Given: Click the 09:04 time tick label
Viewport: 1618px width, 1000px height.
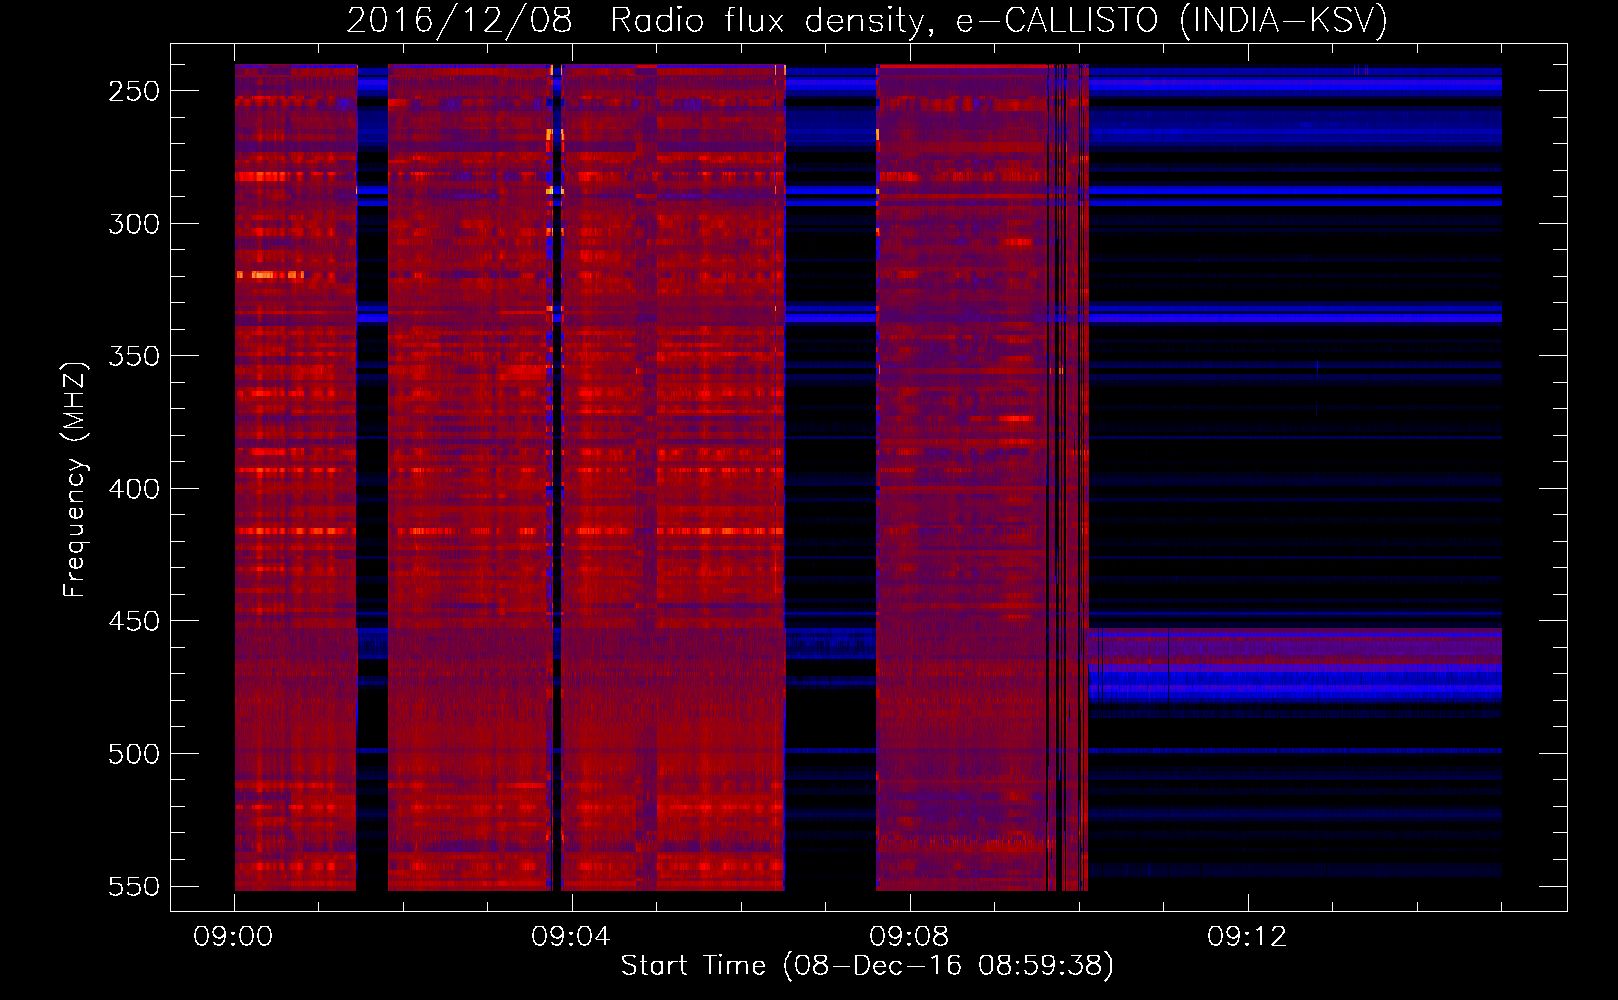Looking at the screenshot, I should 571,937.
